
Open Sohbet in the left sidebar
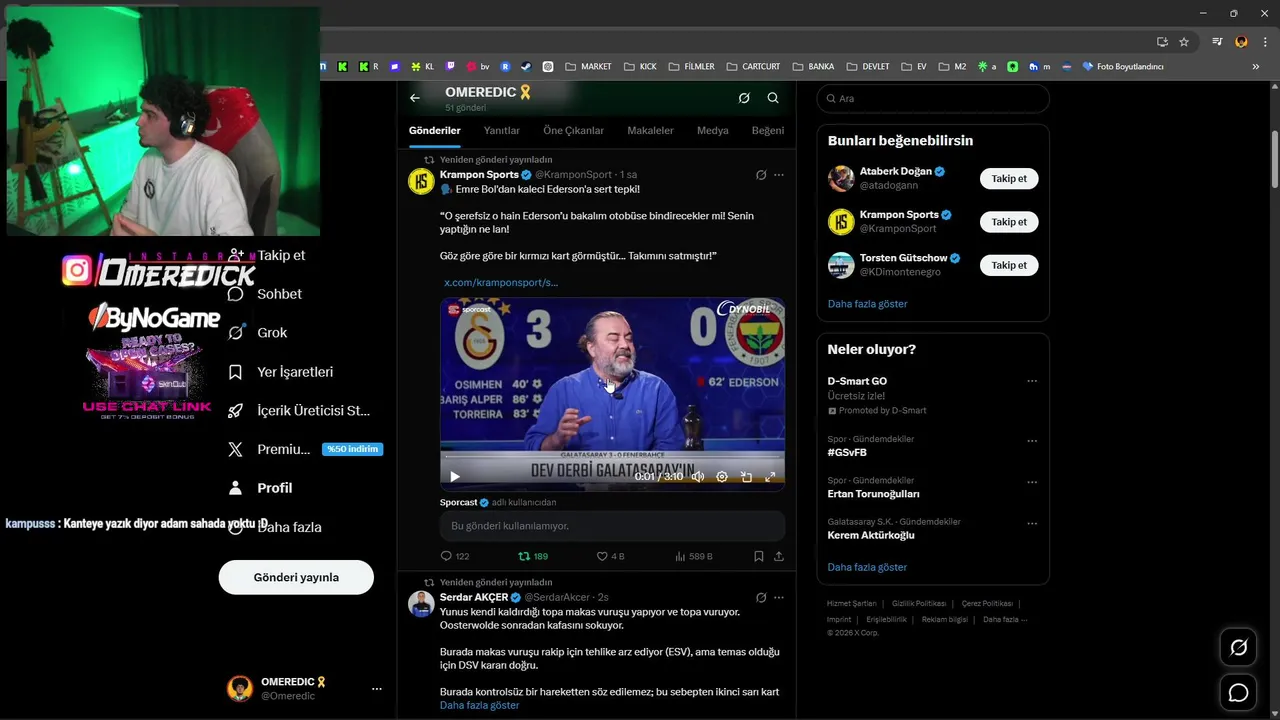(265, 294)
